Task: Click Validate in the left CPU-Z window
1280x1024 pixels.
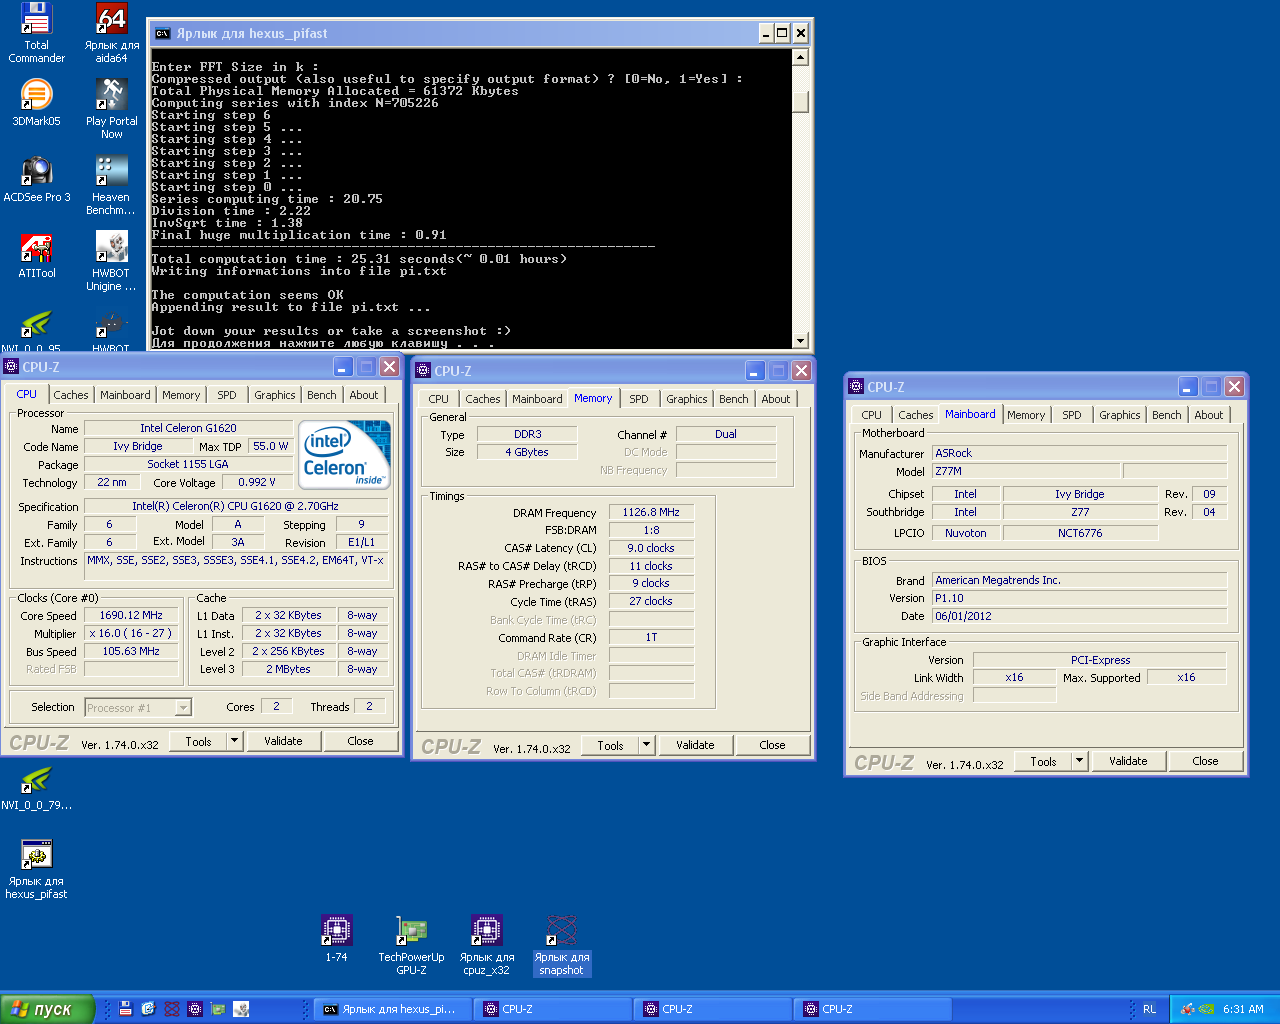Action: [283, 741]
